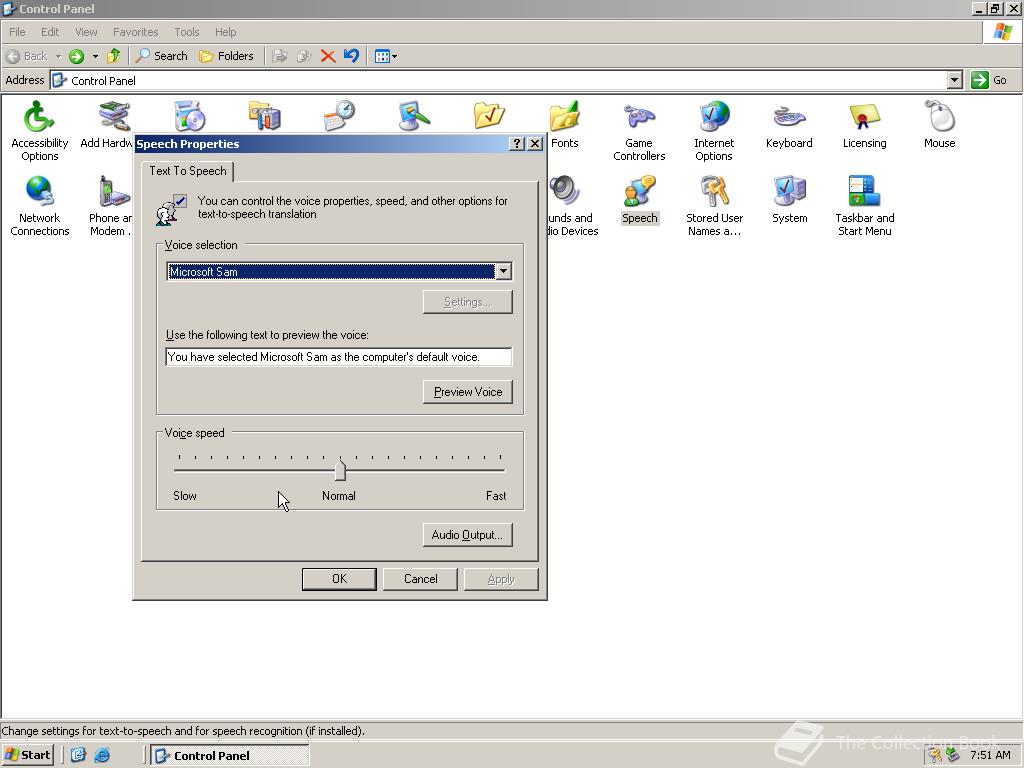Click the Control Panel taskbar button
The height and width of the screenshot is (768, 1024).
tap(230, 756)
